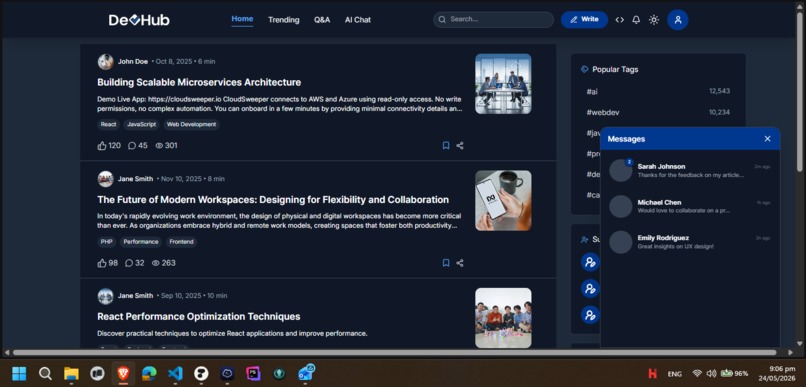Open the React Performance article group photo thumbnail
The width and height of the screenshot is (806, 387).
503,318
